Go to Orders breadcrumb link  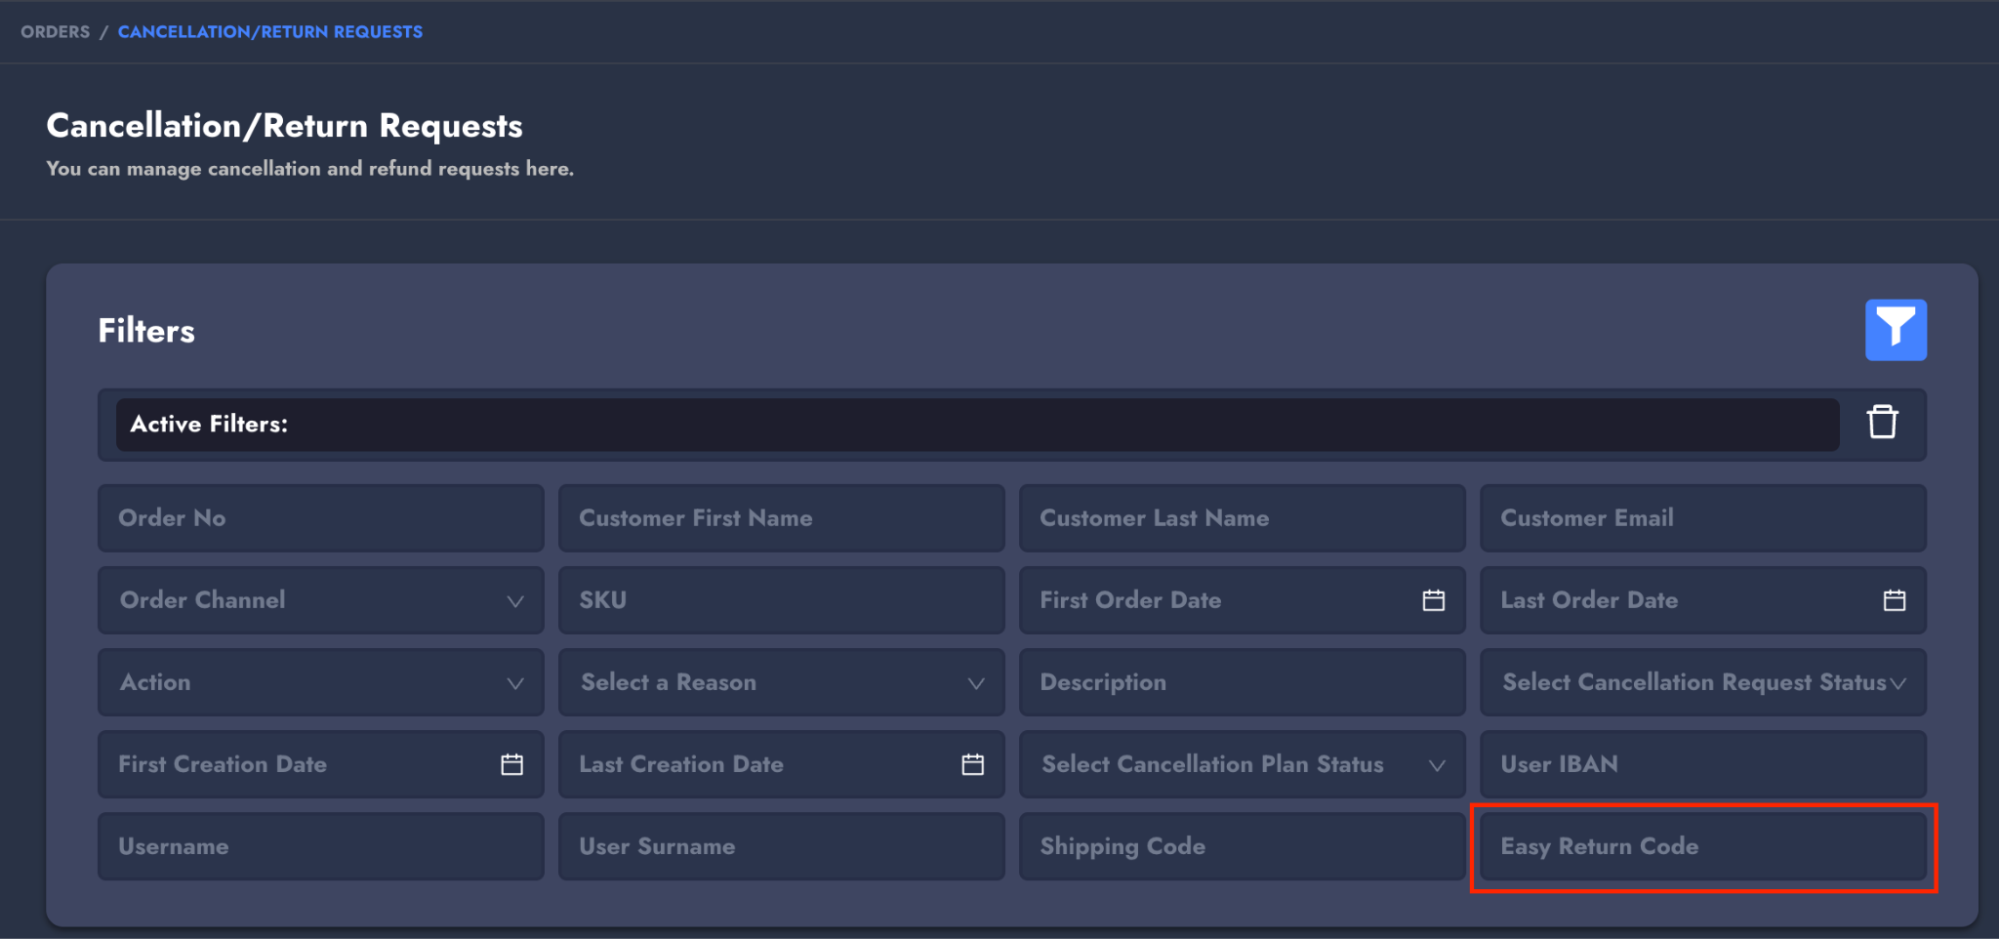[55, 32]
